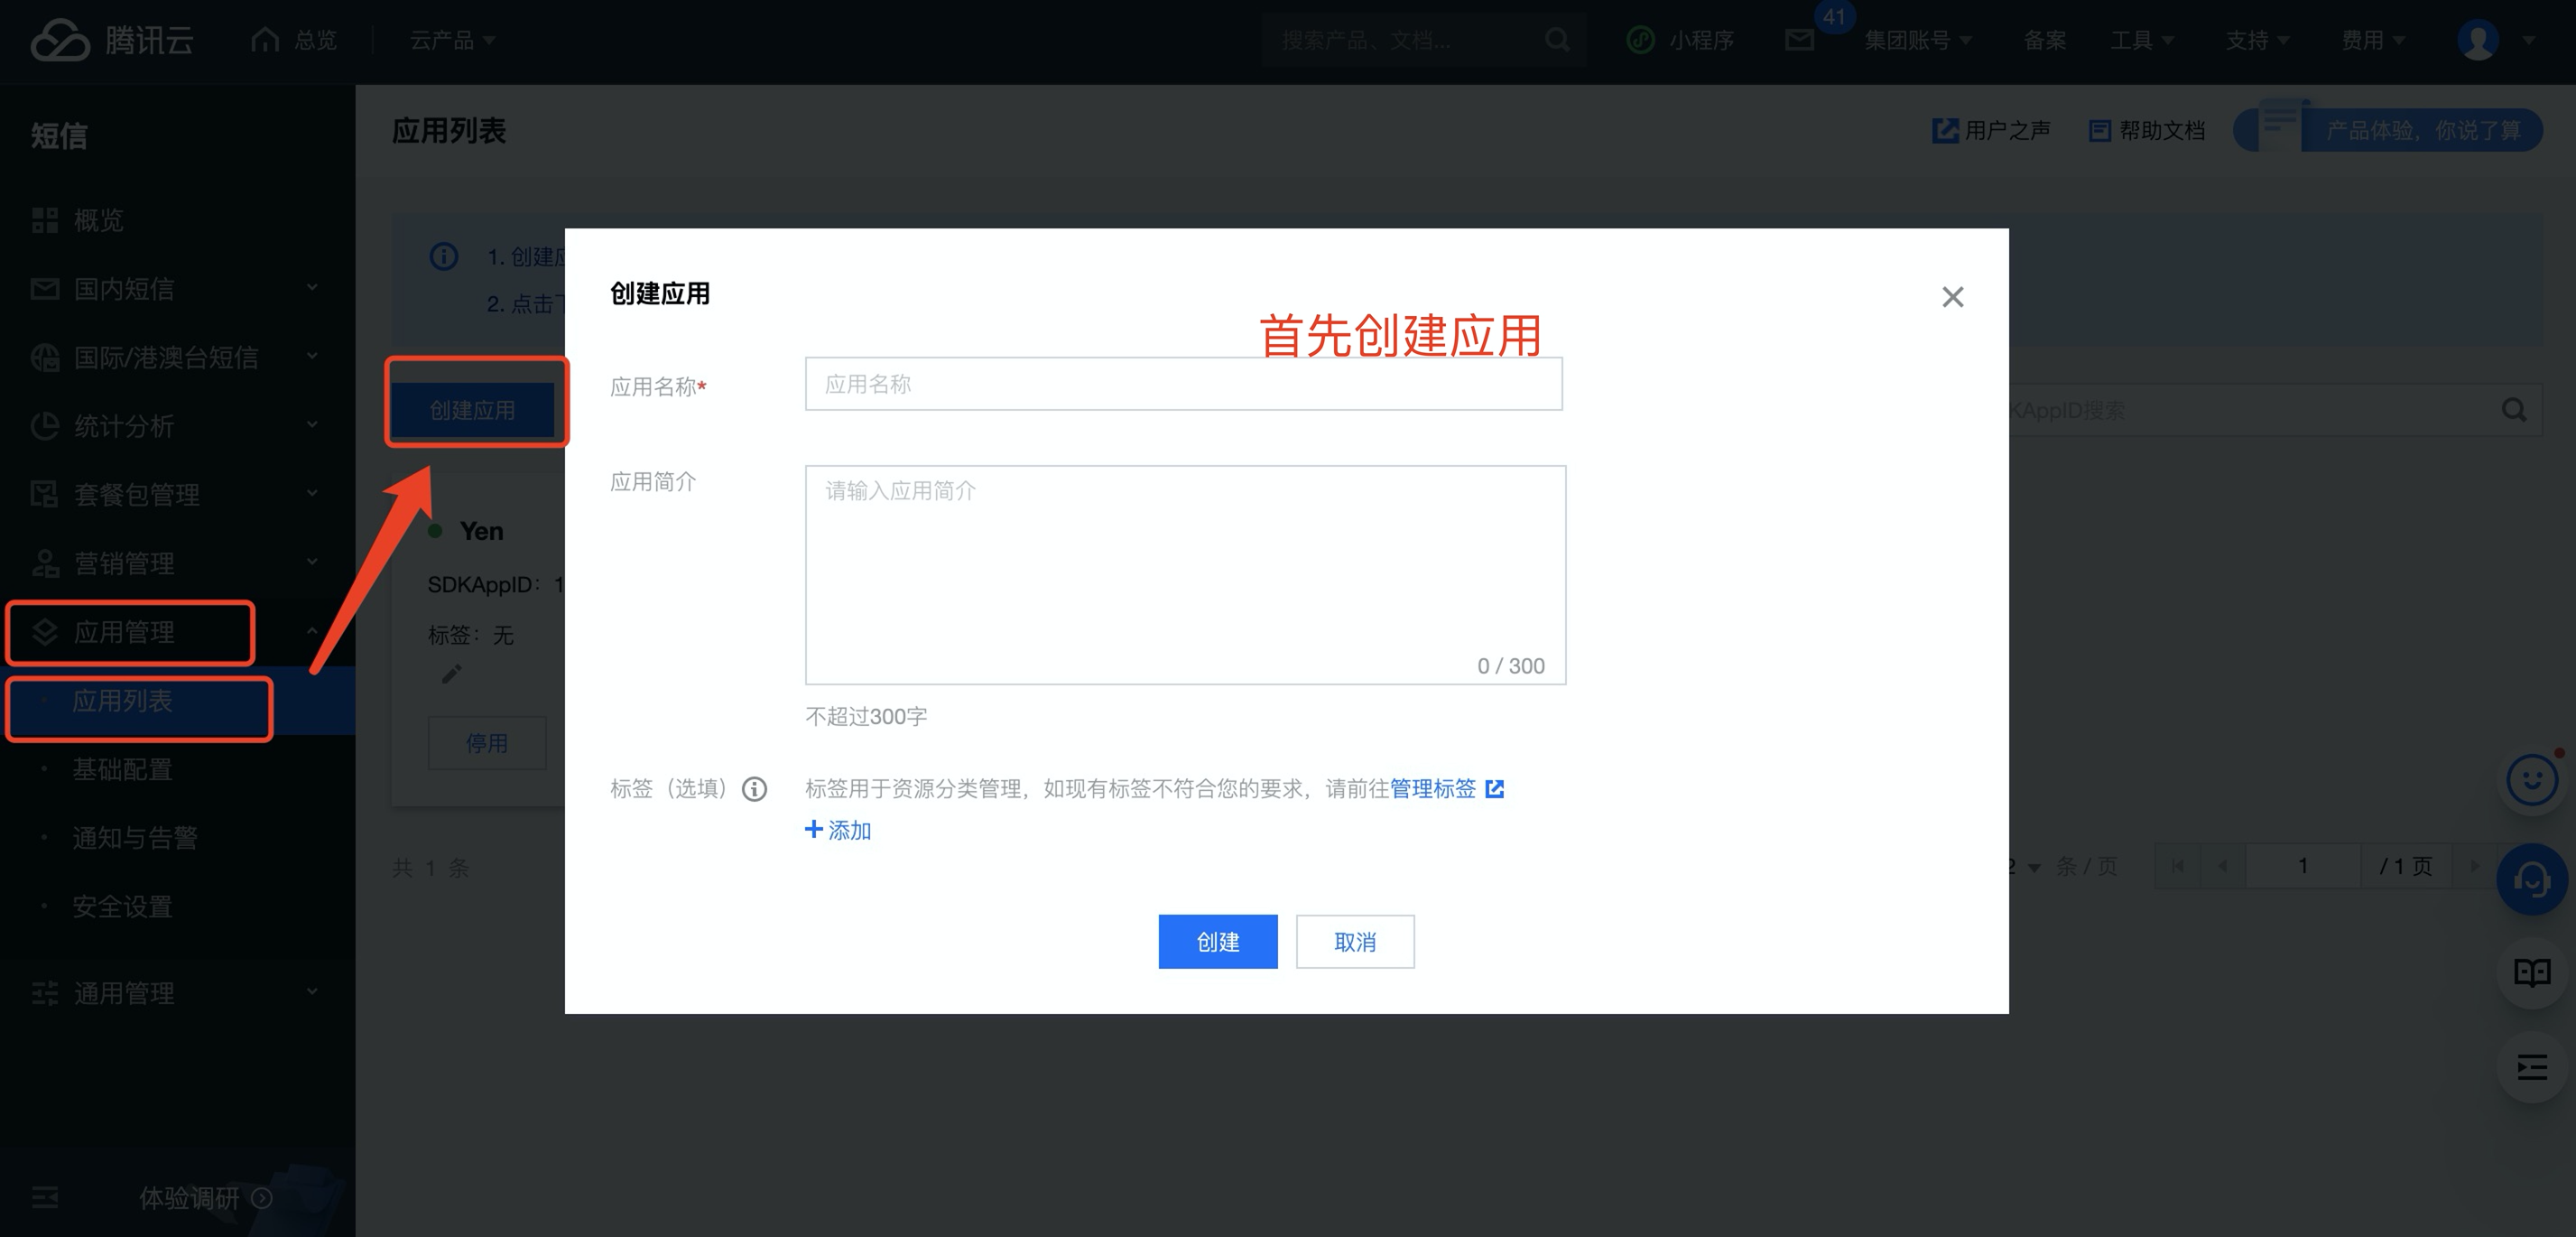2576x1237 pixels.
Task: Click the sidebar collapse icon at bottom
Action: (x=45, y=1197)
